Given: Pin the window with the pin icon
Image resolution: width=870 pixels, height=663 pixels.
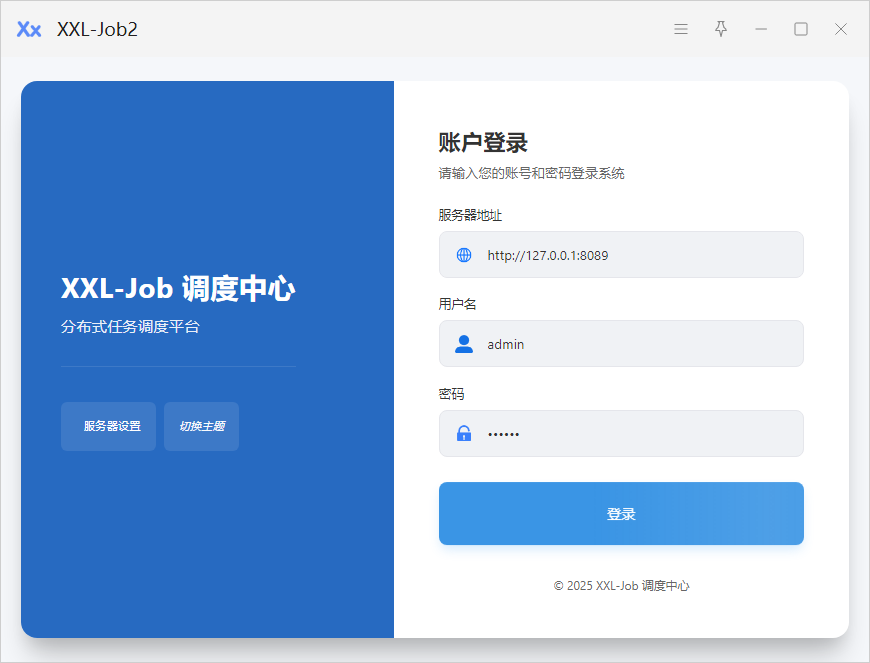Looking at the screenshot, I should point(721,29).
